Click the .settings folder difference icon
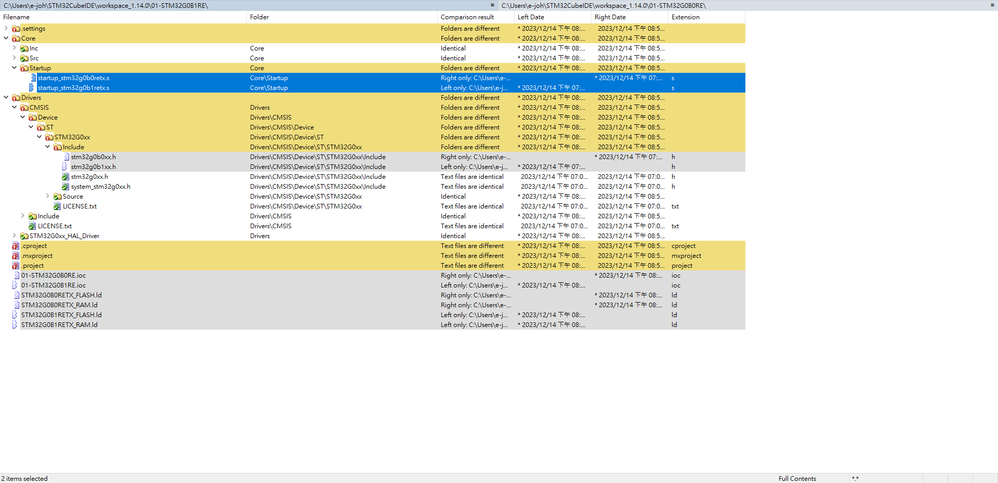The height and width of the screenshot is (483, 998). [16, 29]
